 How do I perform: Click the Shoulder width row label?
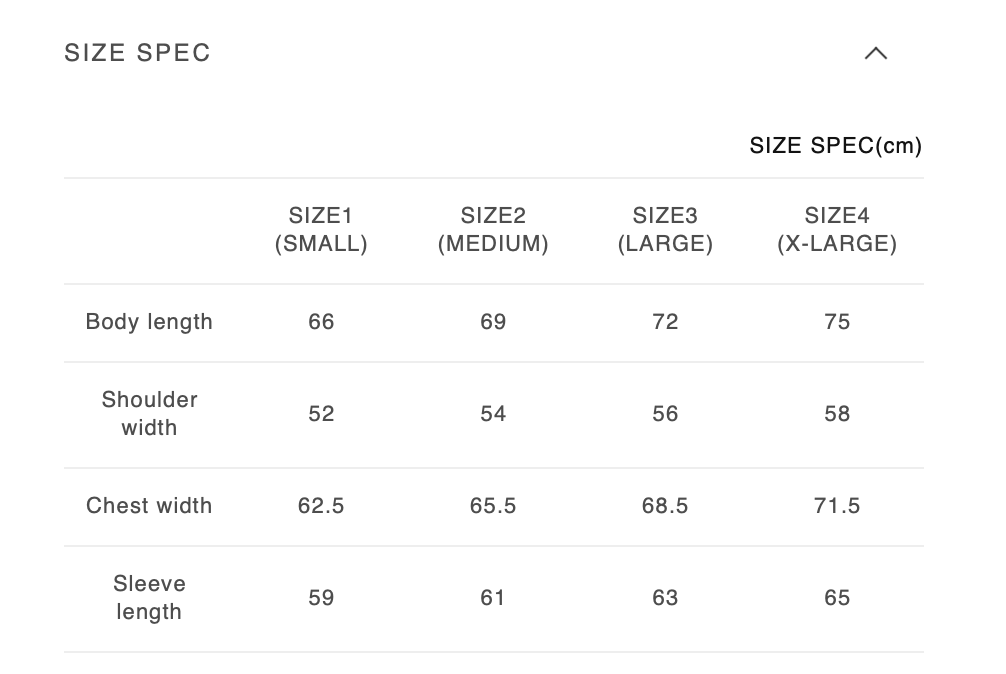tap(149, 414)
